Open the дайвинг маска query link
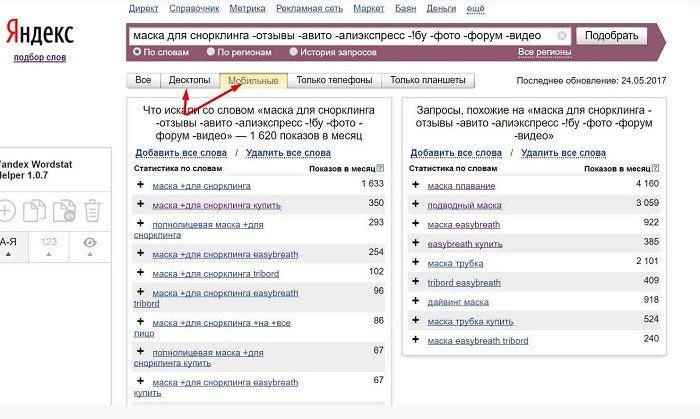 (x=458, y=302)
